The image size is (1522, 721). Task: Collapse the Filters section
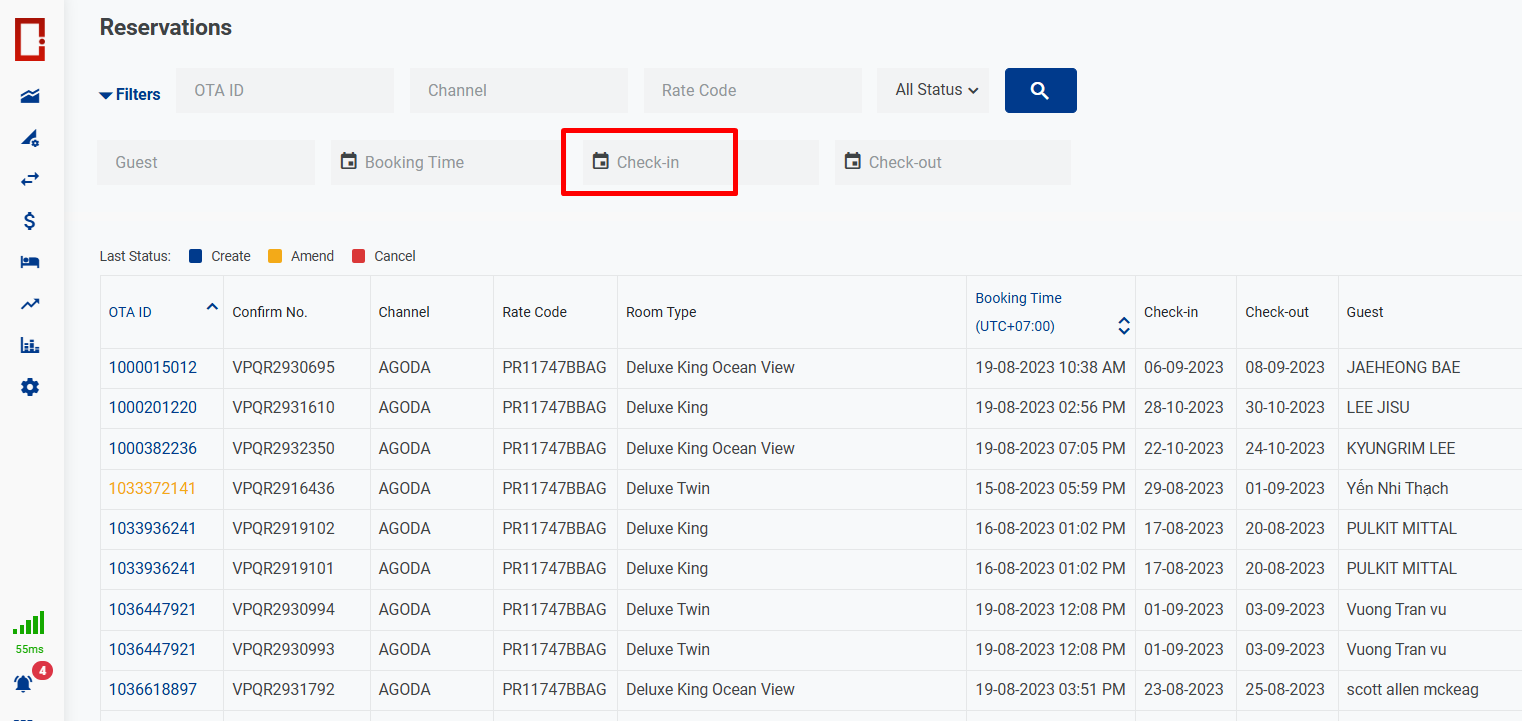(x=129, y=95)
